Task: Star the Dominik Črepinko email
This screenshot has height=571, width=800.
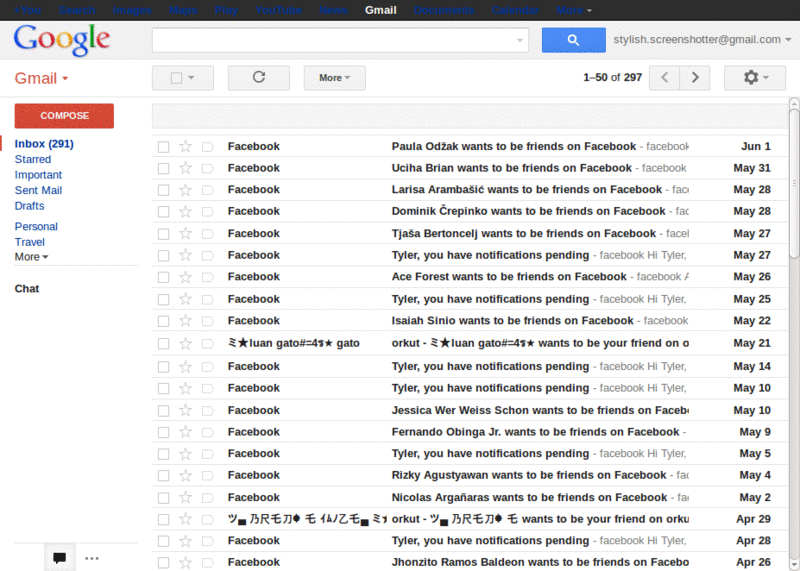Action: (x=186, y=211)
